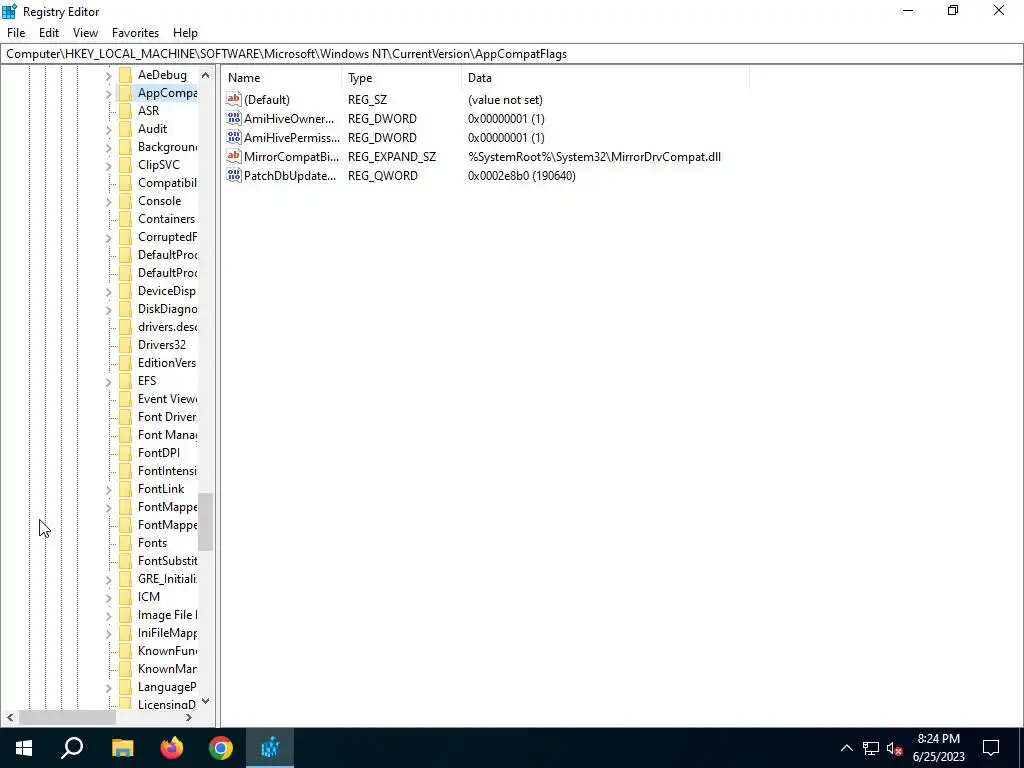Click the AmiHiveOwner DWORD value icon
Viewport: 1024px width, 768px height.
coord(234,118)
